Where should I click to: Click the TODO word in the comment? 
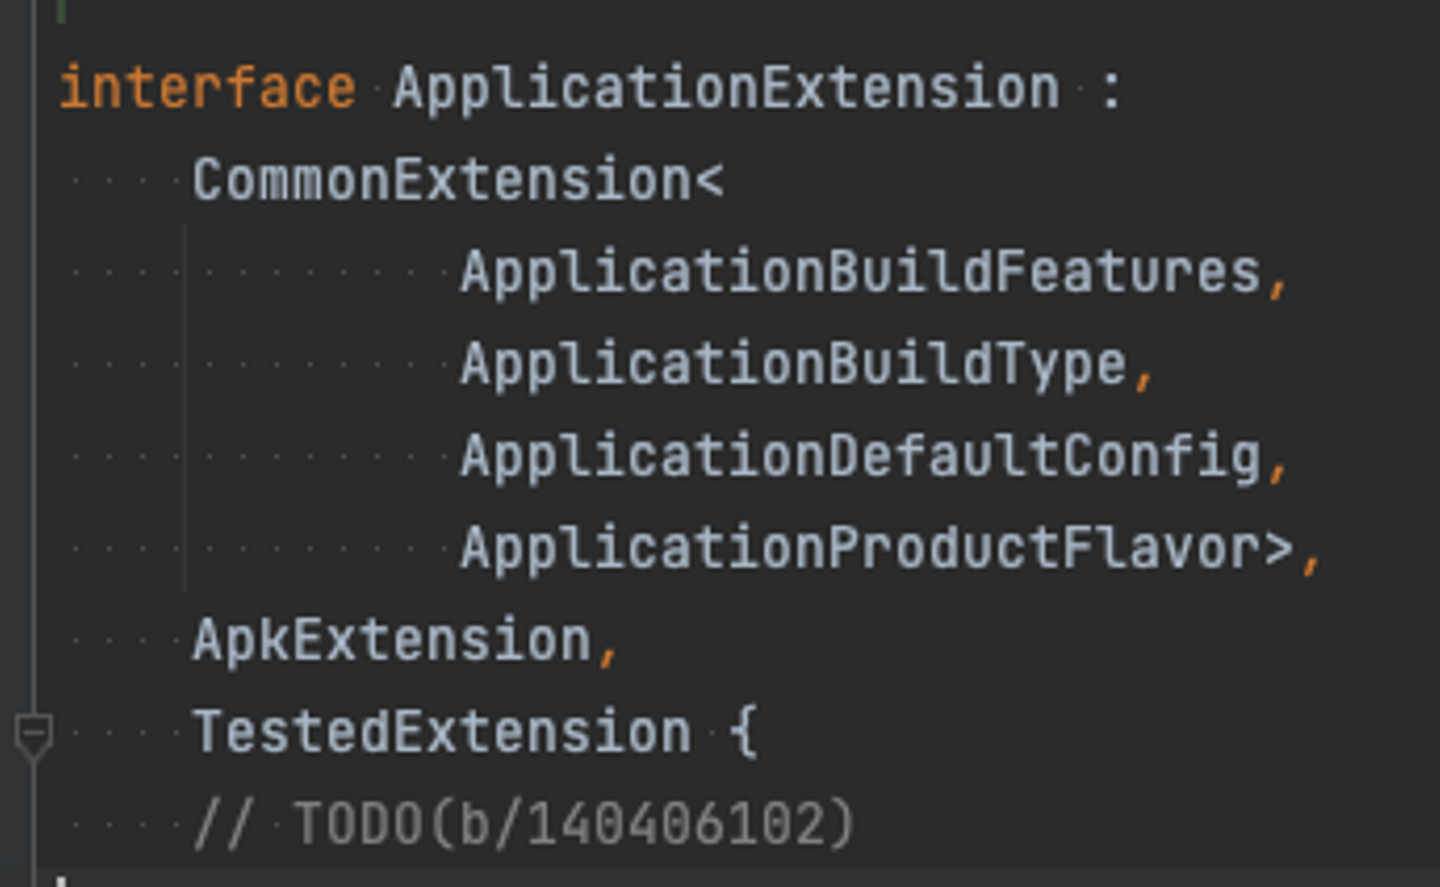pyautogui.click(x=358, y=825)
